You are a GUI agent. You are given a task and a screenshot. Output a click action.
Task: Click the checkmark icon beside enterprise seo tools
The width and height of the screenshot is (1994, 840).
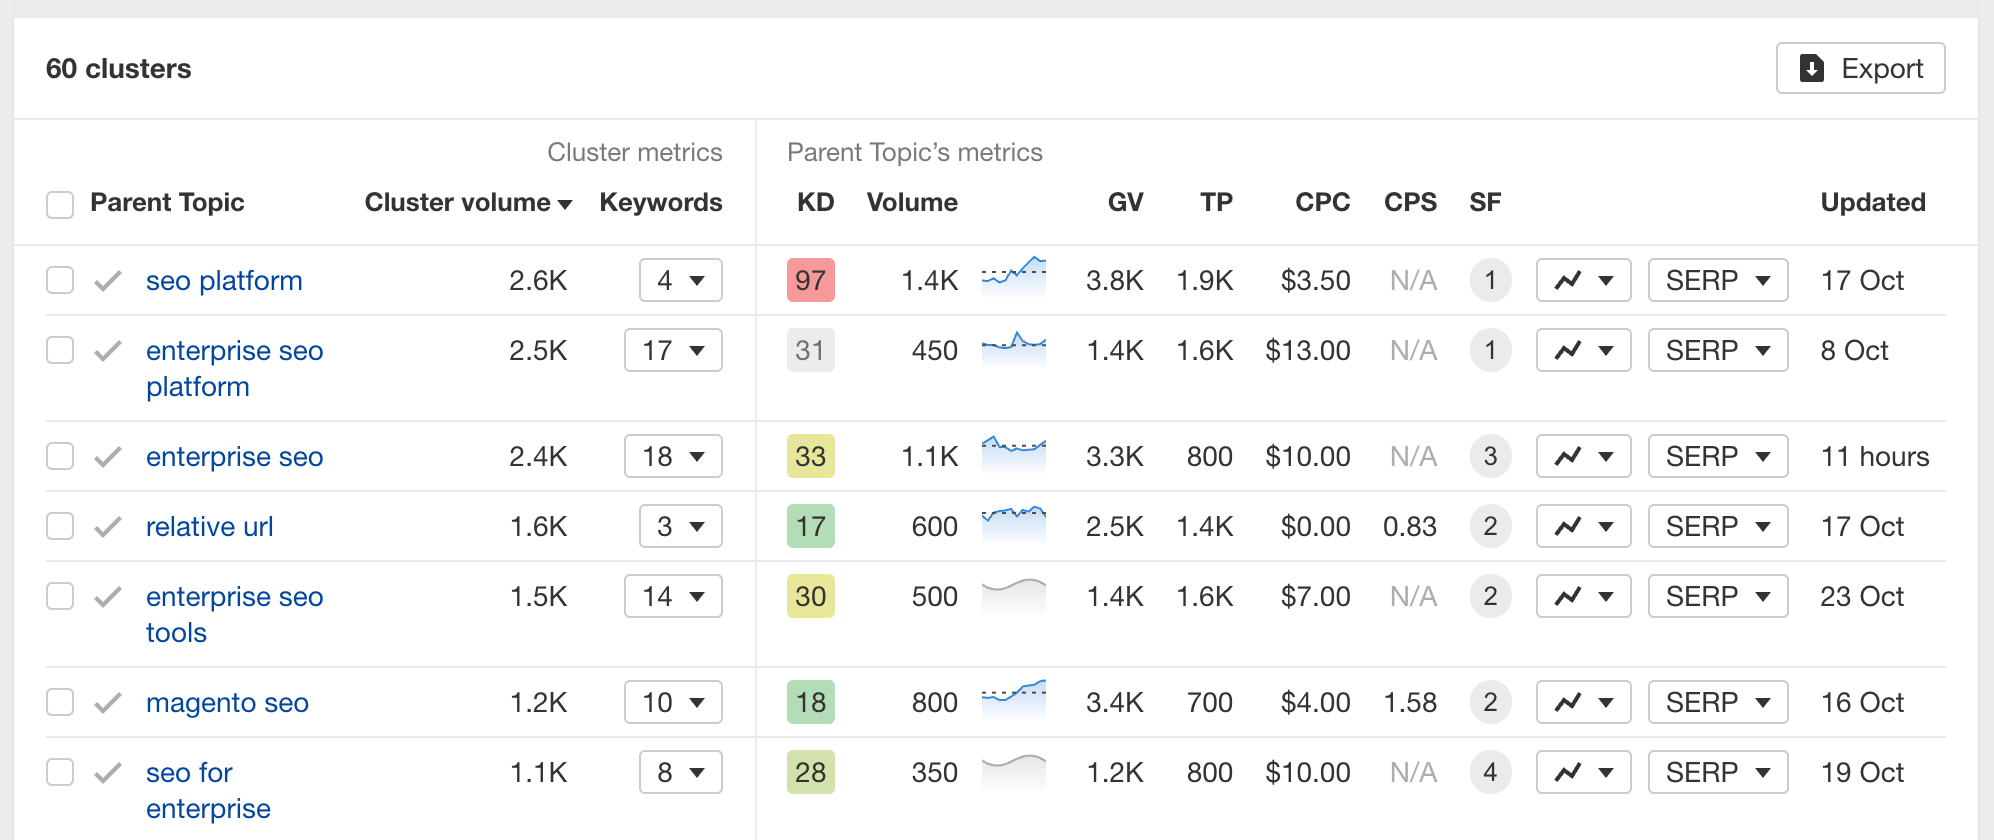click(107, 596)
